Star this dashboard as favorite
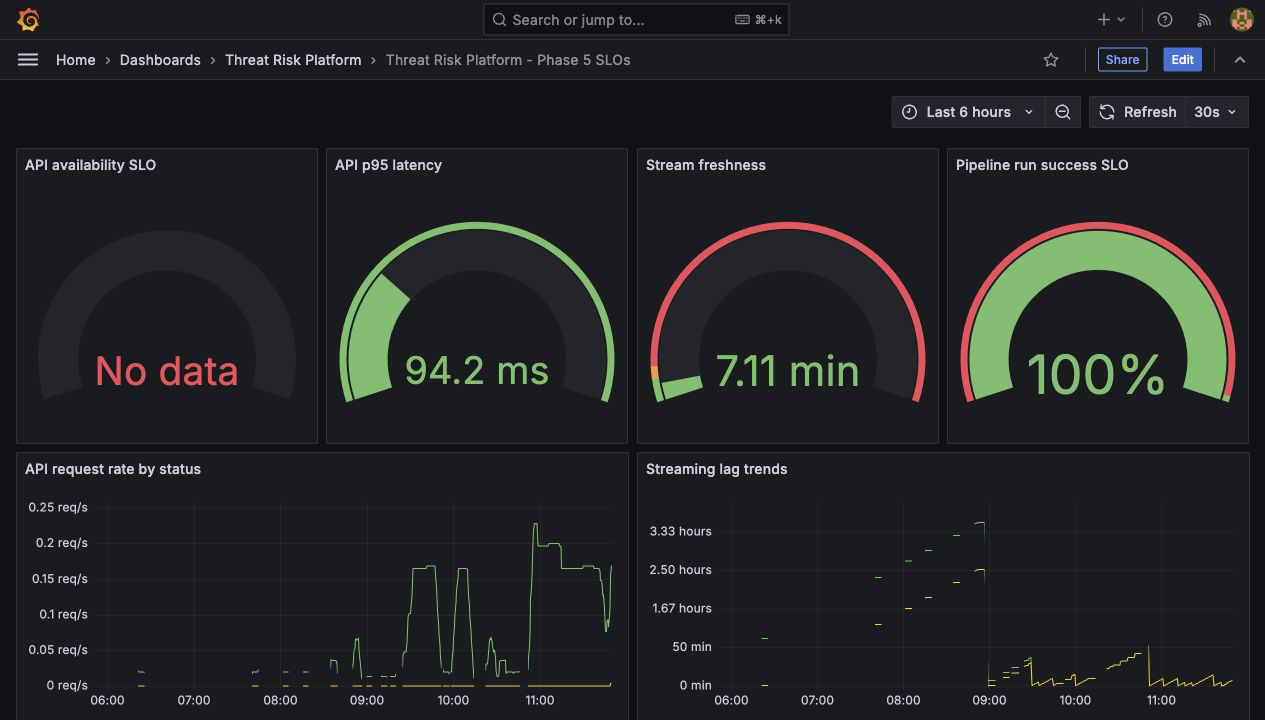Screen dimensions: 1265x720 click(x=1051, y=60)
